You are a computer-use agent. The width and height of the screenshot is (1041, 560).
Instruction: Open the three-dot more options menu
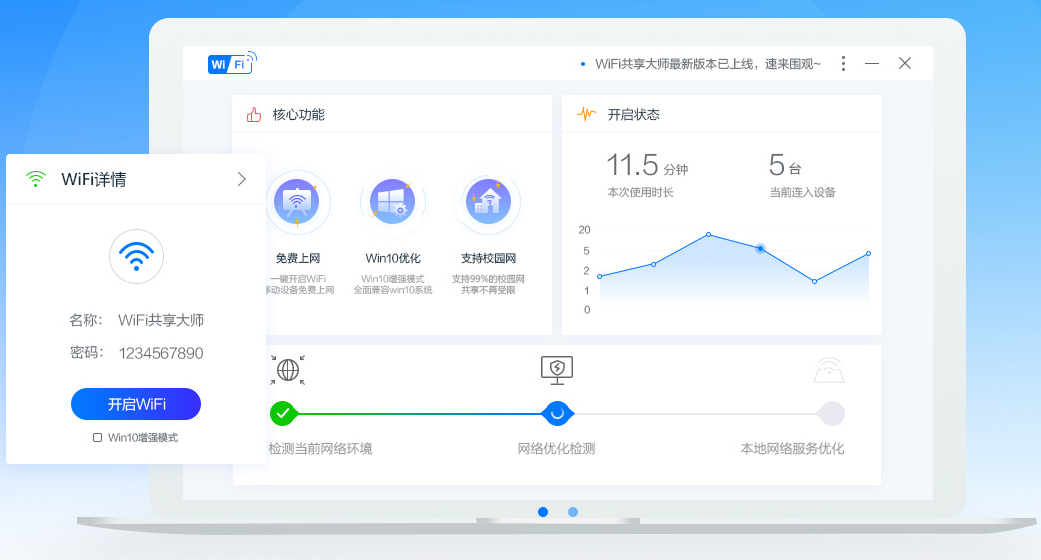pos(843,64)
